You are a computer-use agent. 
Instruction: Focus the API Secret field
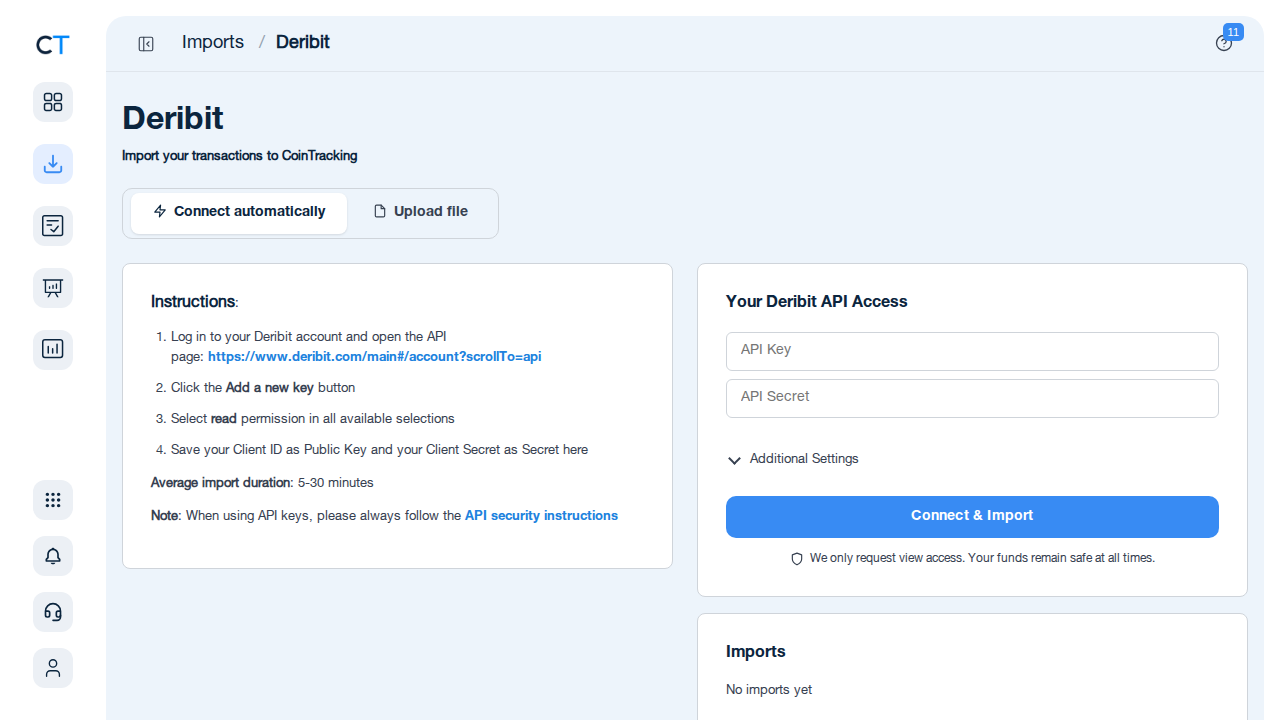click(972, 398)
